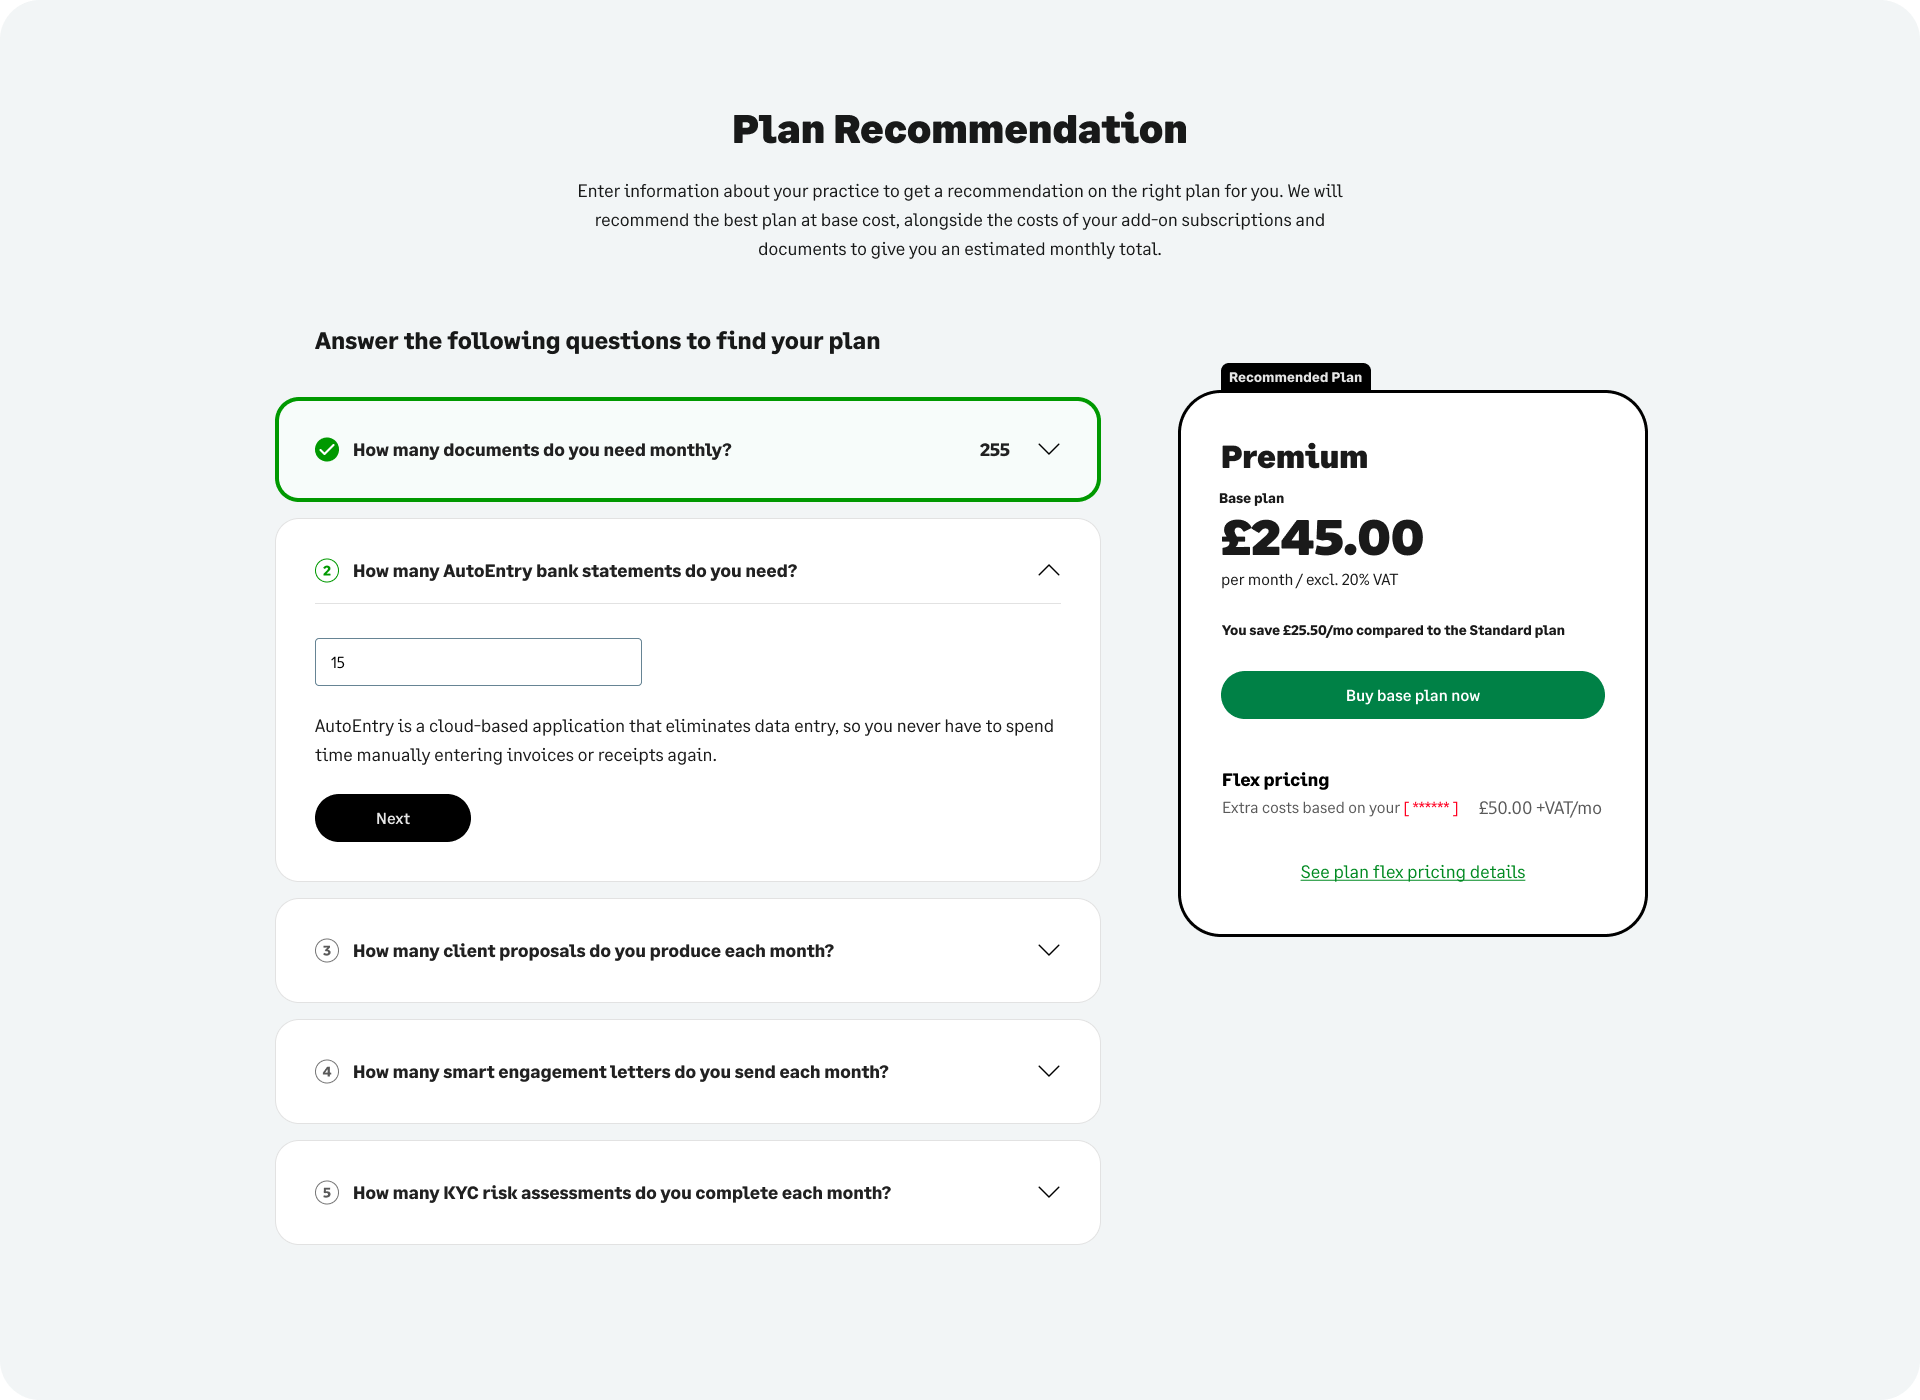
Task: Click the step 4 number badge
Action: [327, 1072]
